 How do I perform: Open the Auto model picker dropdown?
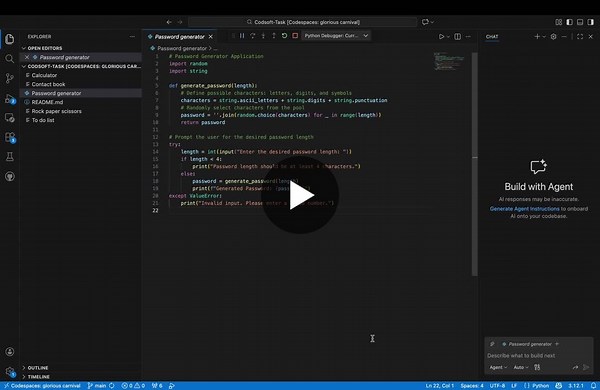(521, 367)
